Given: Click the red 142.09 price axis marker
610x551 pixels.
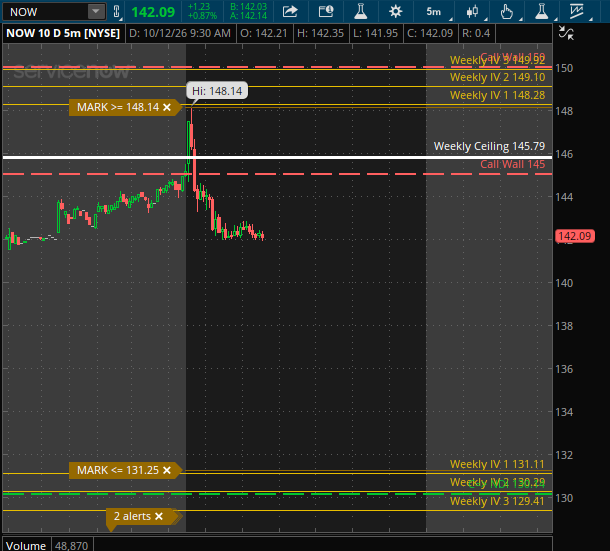Looking at the screenshot, I should (x=575, y=236).
